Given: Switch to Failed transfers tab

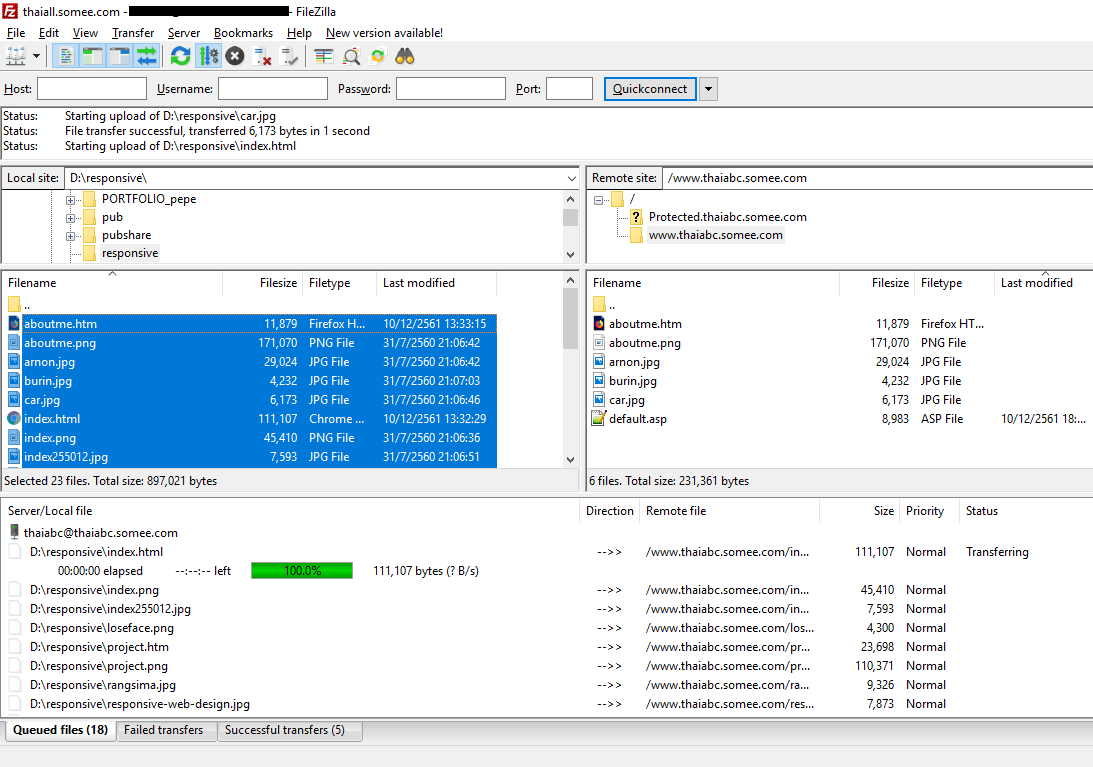Looking at the screenshot, I should pos(163,730).
